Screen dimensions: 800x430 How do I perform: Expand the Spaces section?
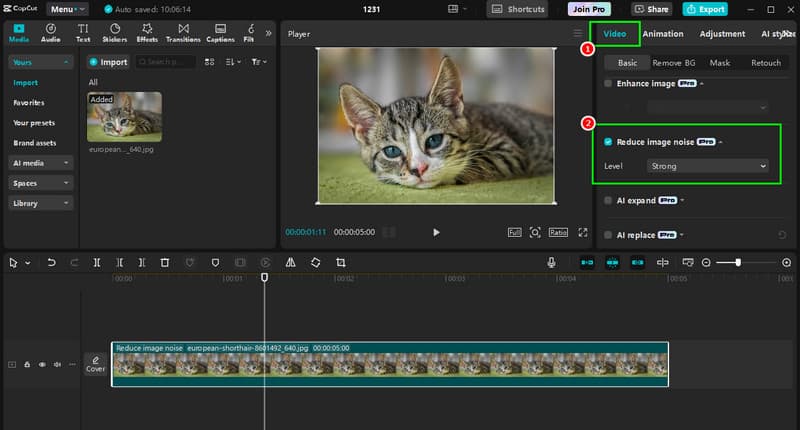point(40,183)
